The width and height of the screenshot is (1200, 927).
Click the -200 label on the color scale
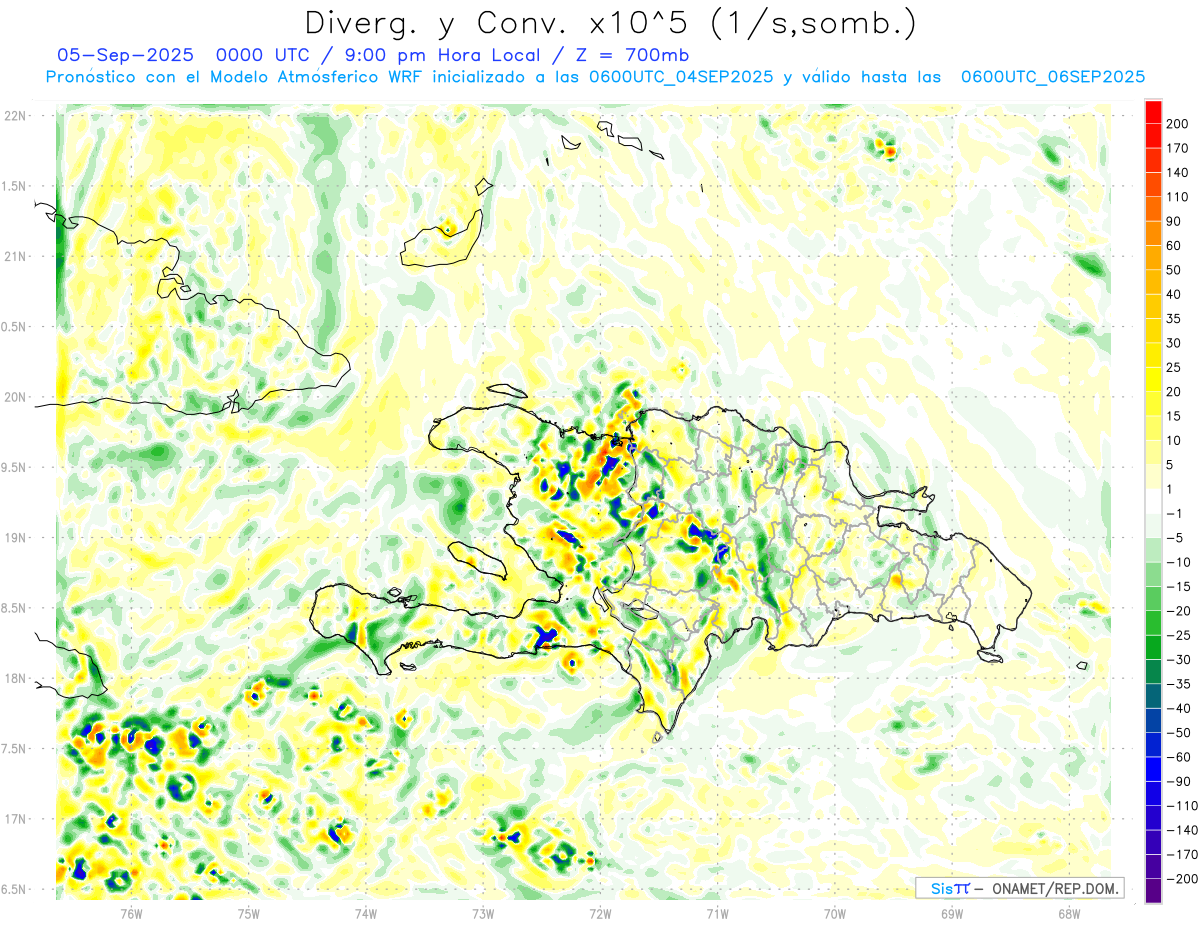(x=1179, y=879)
